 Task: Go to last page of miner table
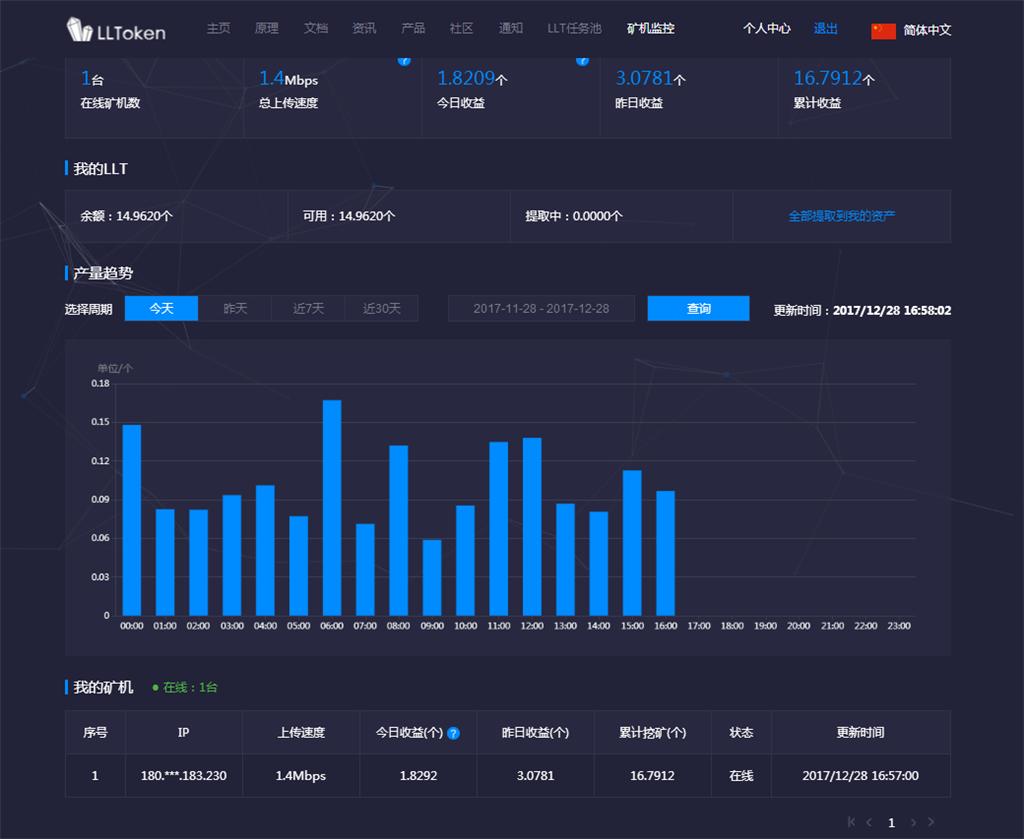click(932, 822)
